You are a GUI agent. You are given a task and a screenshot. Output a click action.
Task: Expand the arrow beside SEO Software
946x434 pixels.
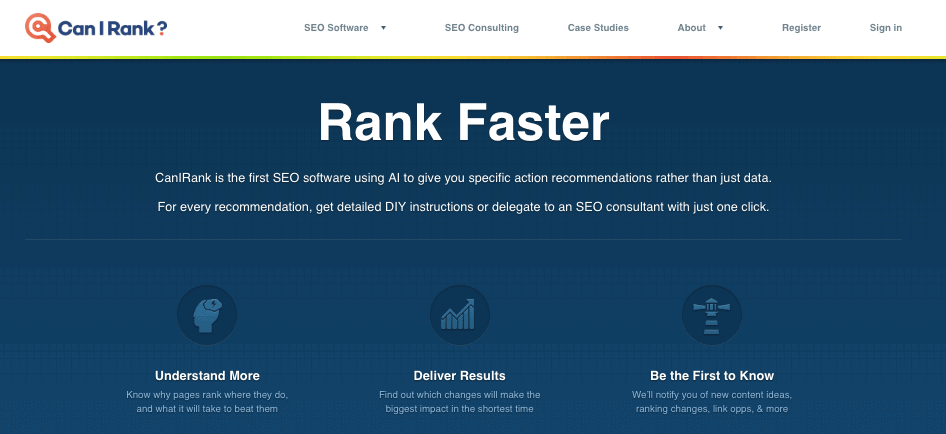pyautogui.click(x=384, y=28)
